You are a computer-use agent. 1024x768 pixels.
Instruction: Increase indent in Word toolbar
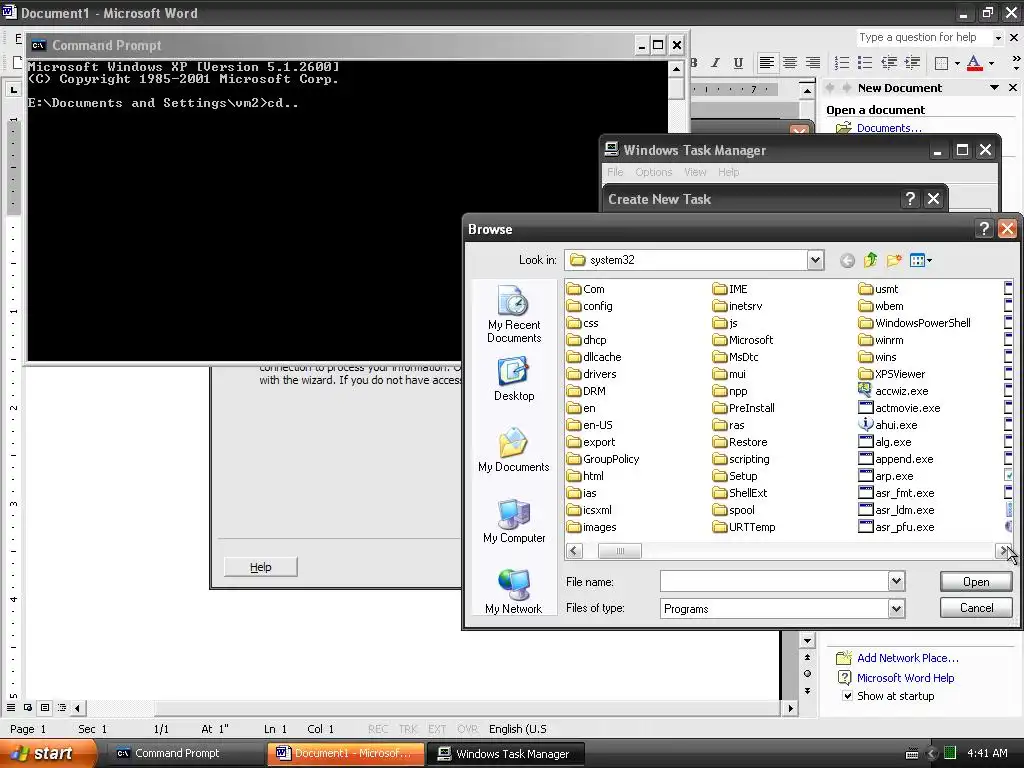click(912, 63)
